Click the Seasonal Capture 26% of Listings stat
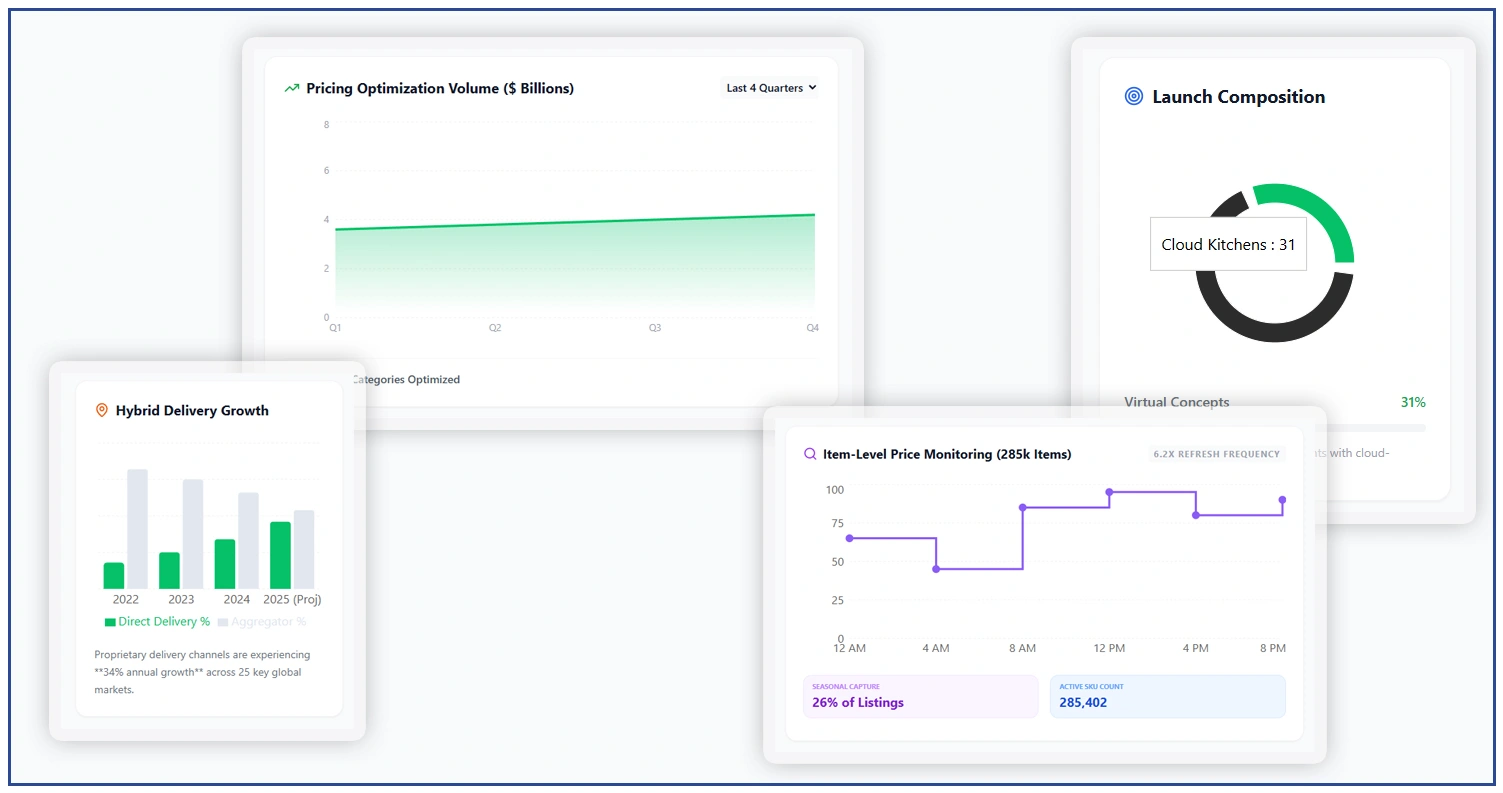Viewport: 1503px width, 793px height. 920,695
